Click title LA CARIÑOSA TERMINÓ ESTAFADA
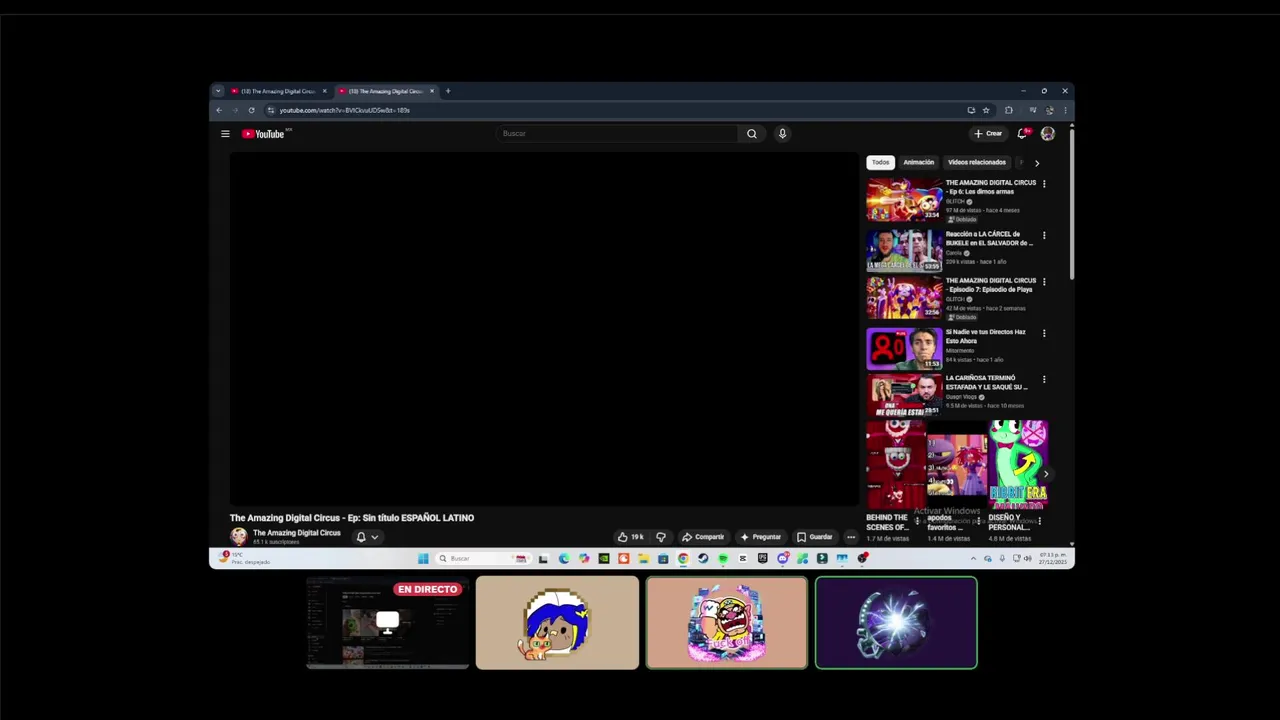Viewport: 1280px width, 720px height. point(987,382)
